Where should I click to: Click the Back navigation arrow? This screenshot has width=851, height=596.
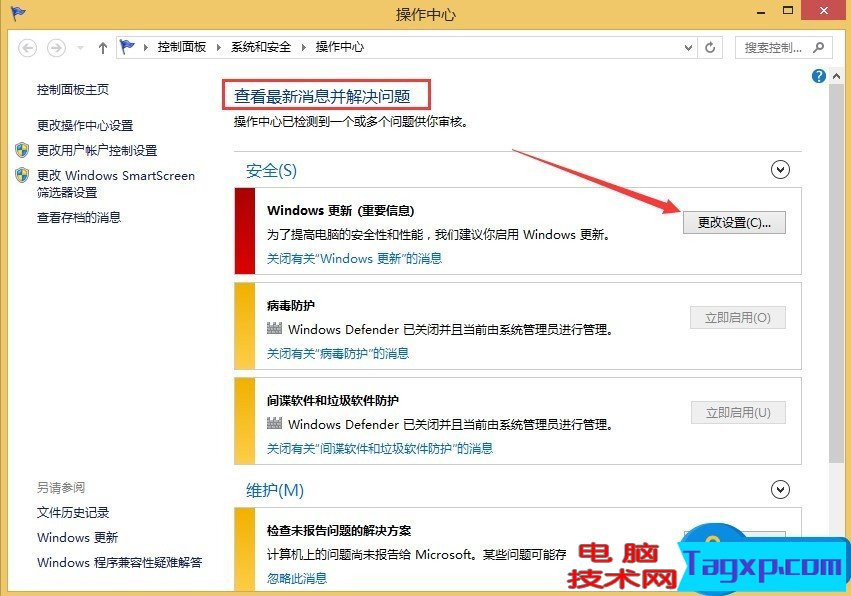pyautogui.click(x=28, y=48)
